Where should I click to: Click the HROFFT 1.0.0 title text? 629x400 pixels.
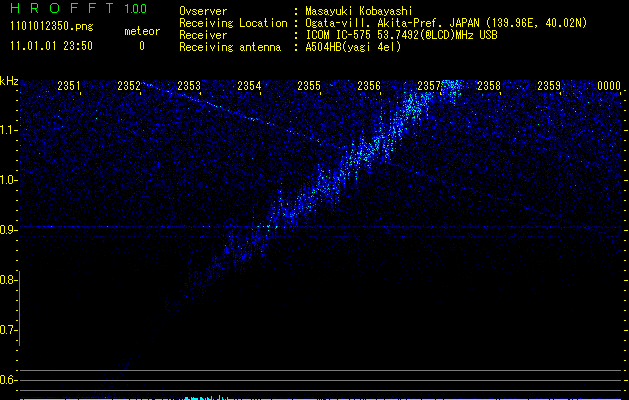click(x=79, y=8)
